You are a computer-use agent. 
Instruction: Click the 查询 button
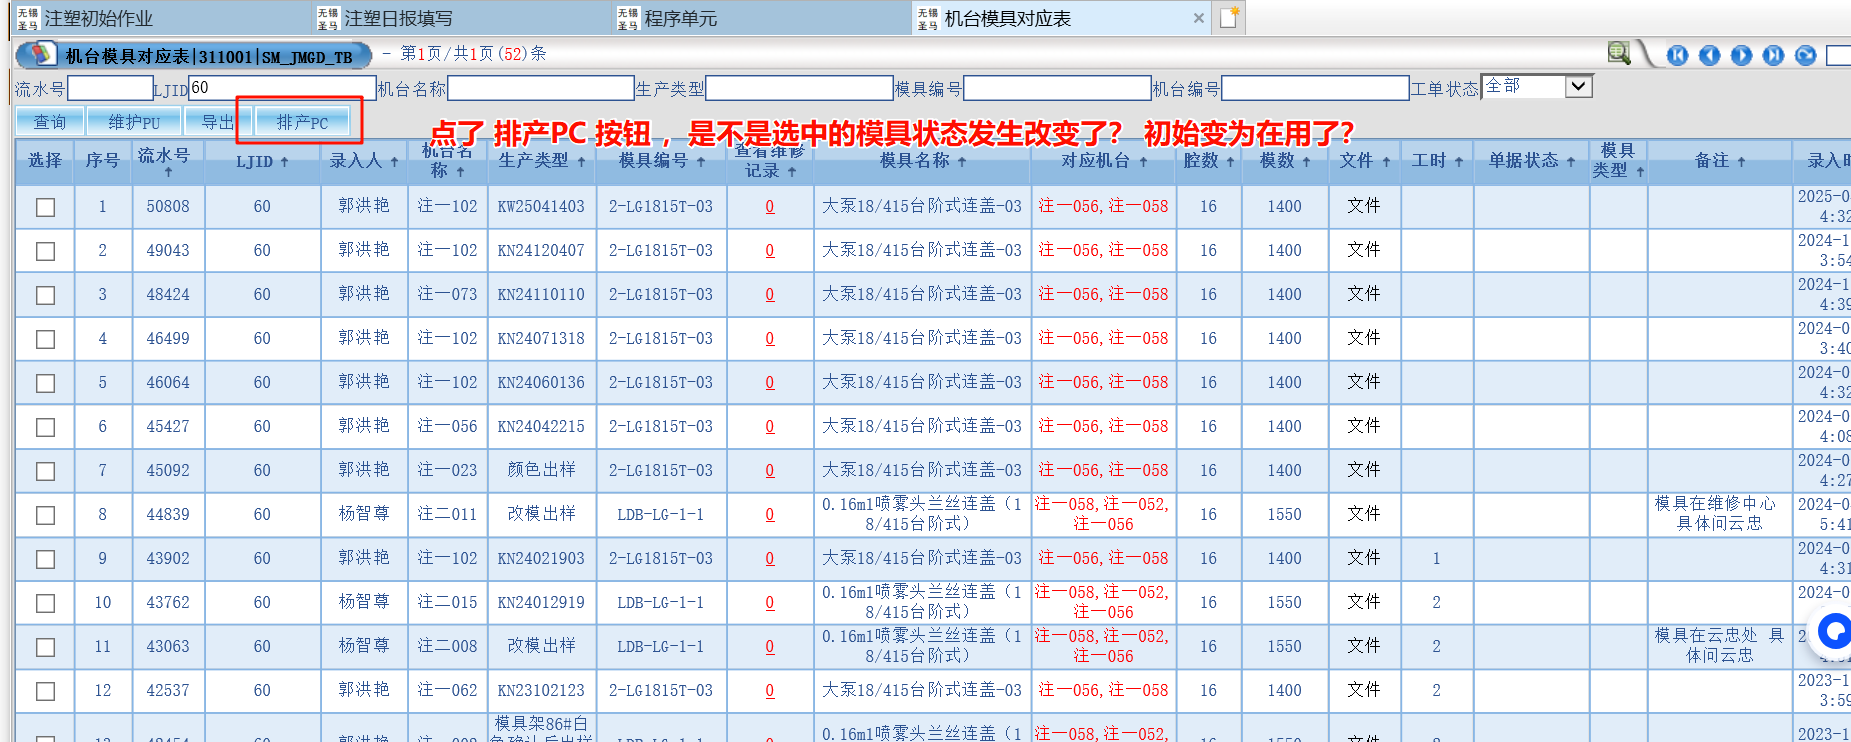click(49, 122)
